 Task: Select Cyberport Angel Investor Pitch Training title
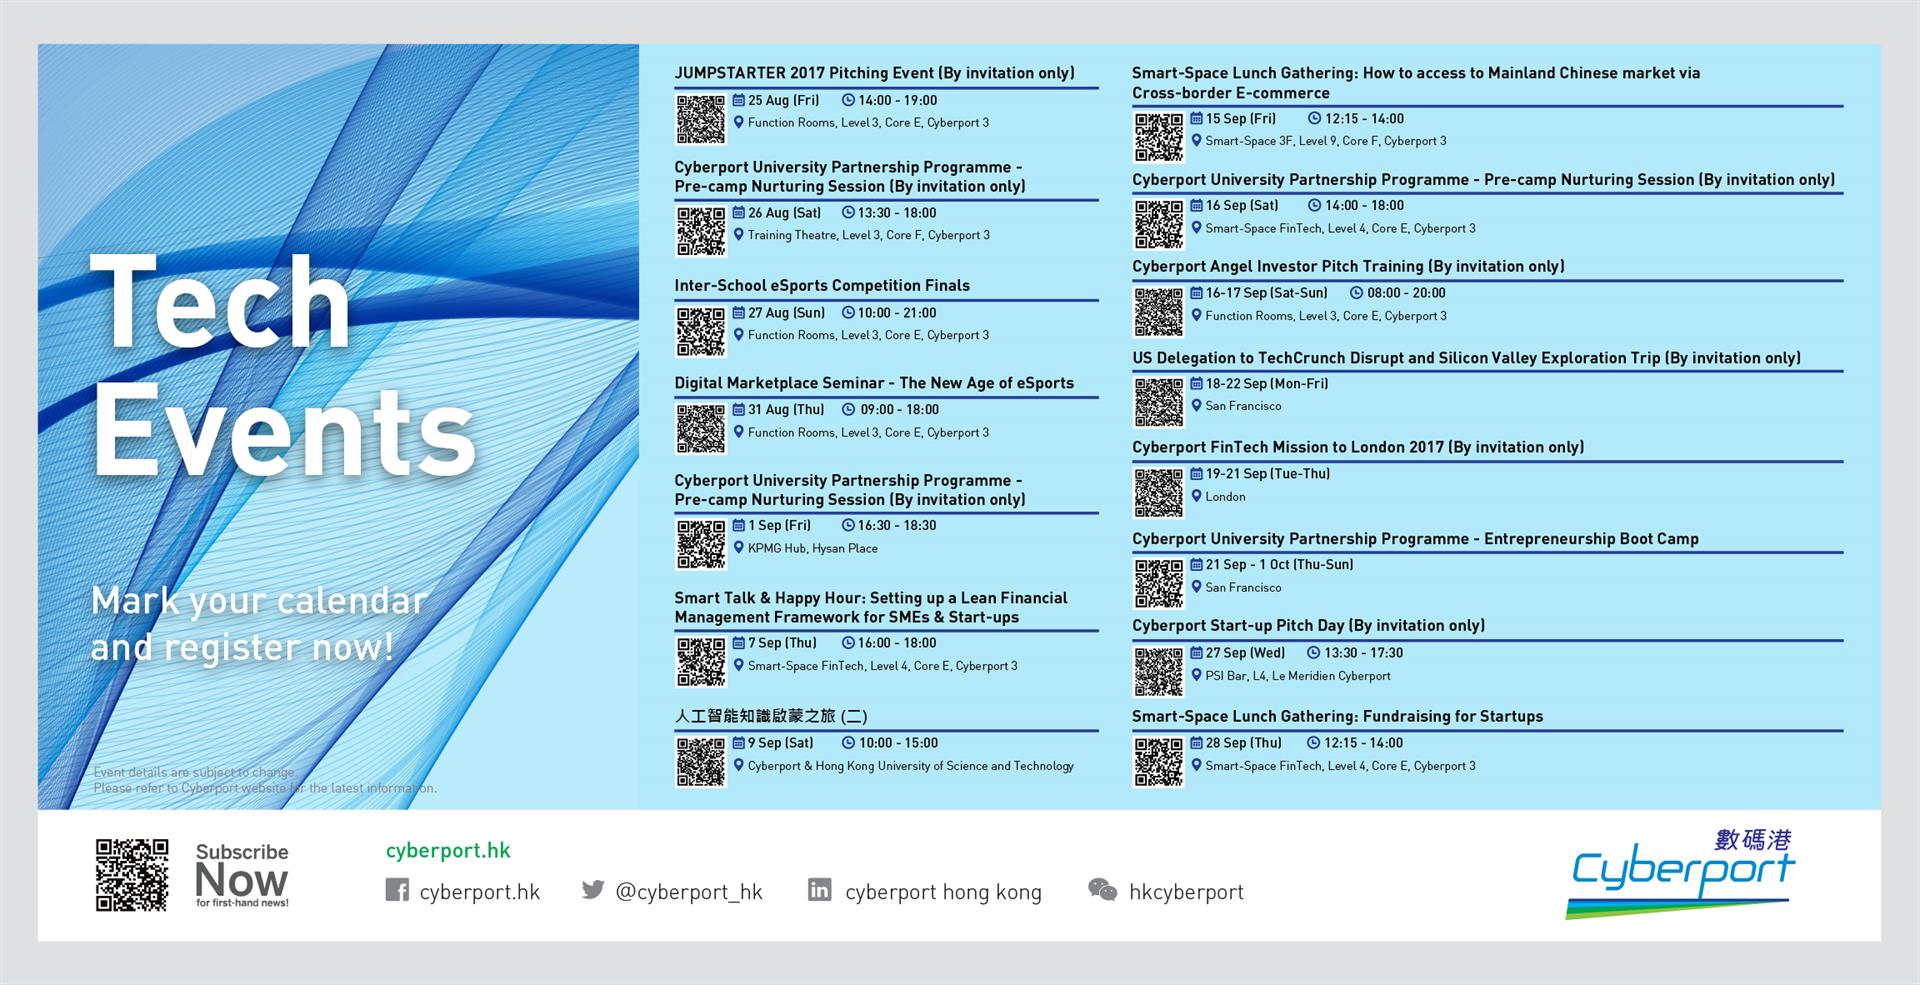pyautogui.click(x=1348, y=267)
